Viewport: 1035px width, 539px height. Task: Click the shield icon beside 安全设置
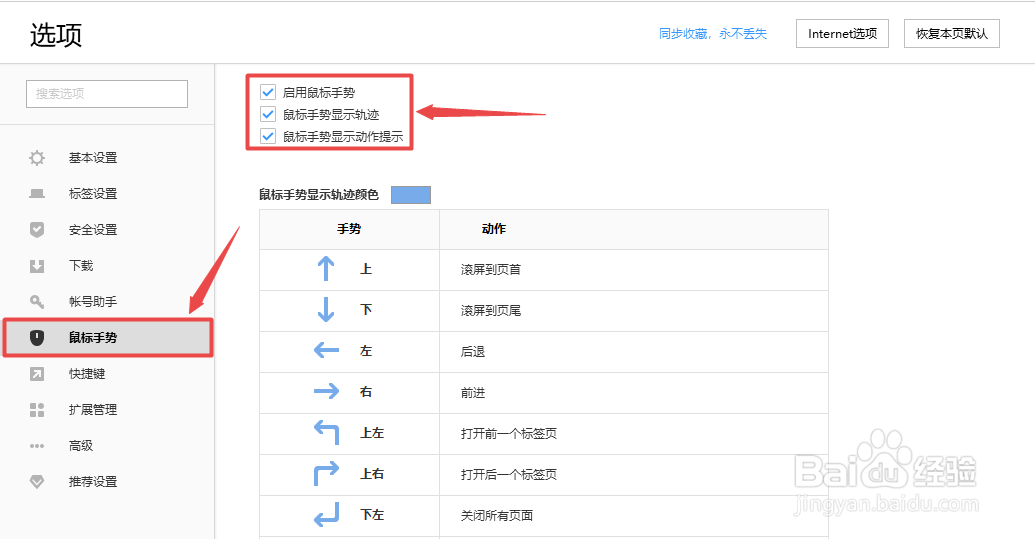[37, 230]
